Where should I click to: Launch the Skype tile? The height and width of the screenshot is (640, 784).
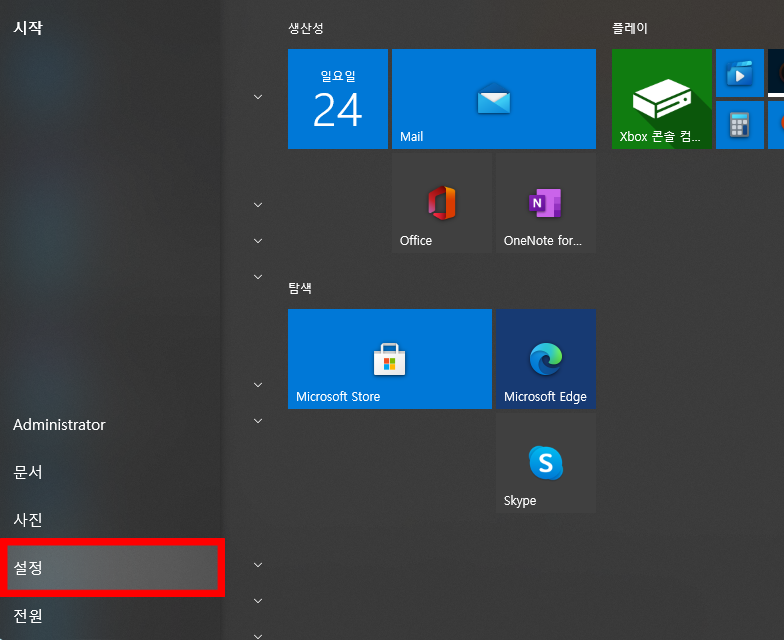click(x=546, y=462)
